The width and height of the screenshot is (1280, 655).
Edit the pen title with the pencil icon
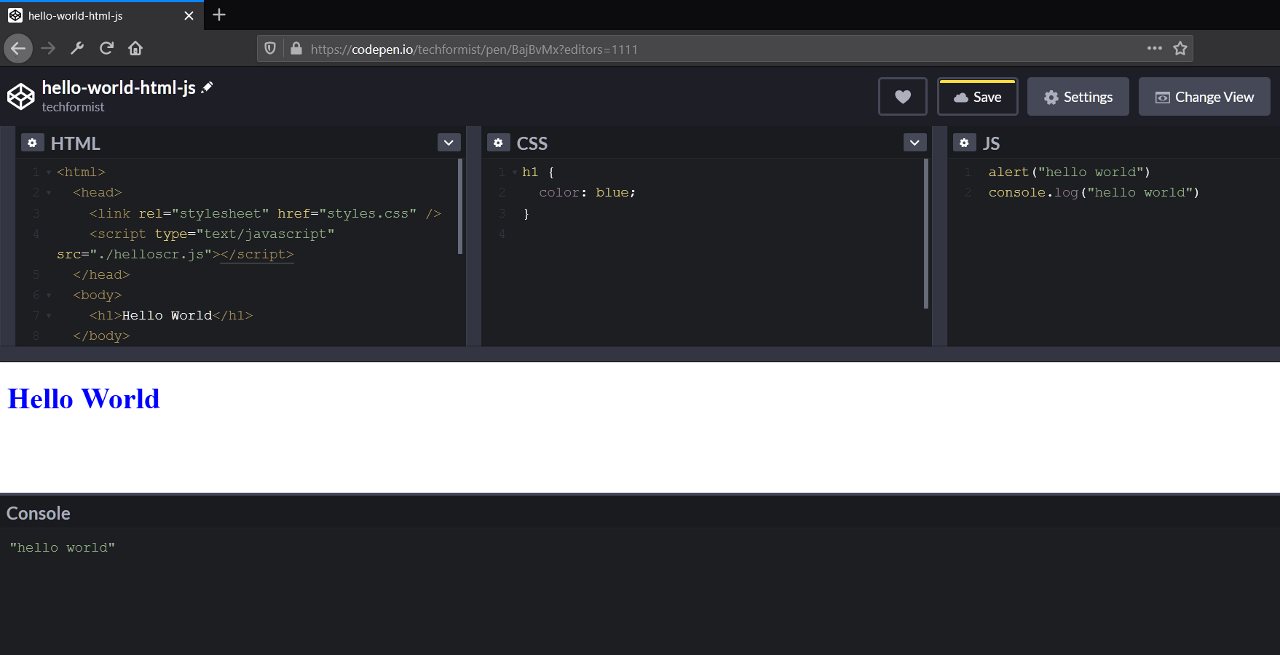pos(206,88)
